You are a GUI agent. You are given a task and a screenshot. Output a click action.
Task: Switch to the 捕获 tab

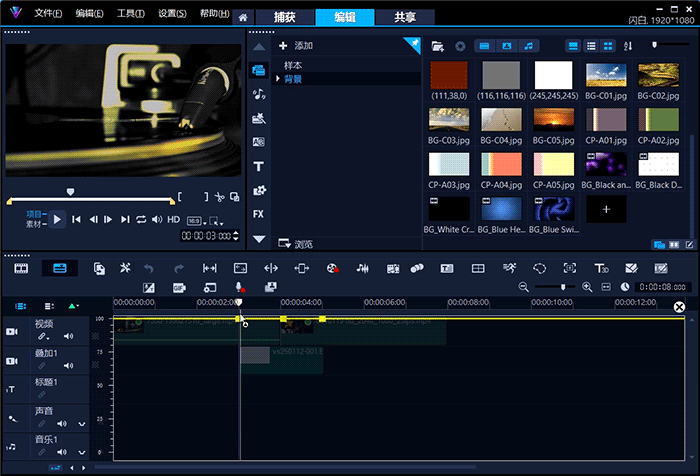click(285, 17)
